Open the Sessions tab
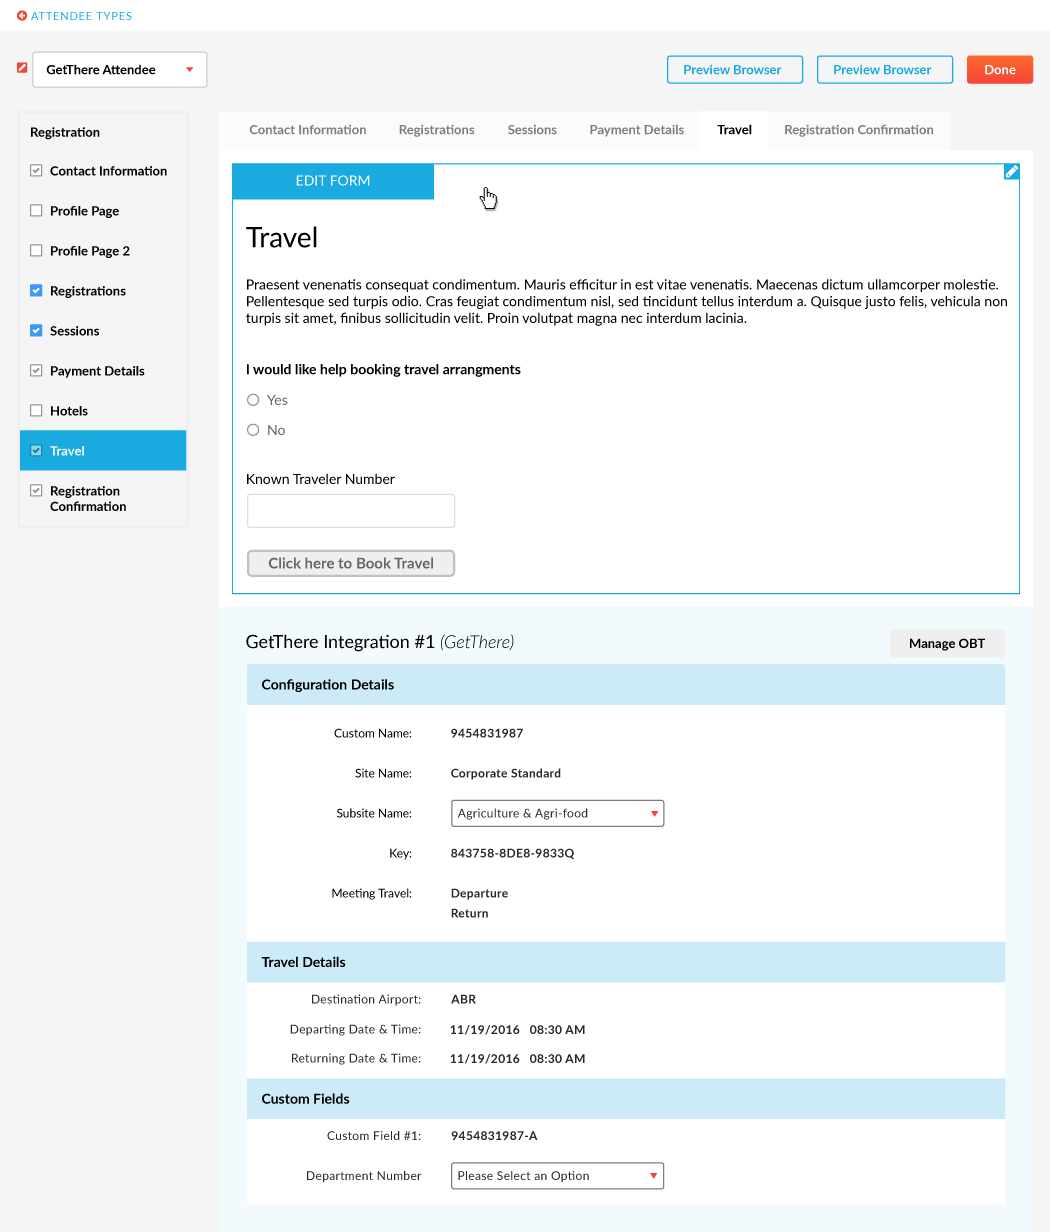1050x1232 pixels. click(x=532, y=130)
